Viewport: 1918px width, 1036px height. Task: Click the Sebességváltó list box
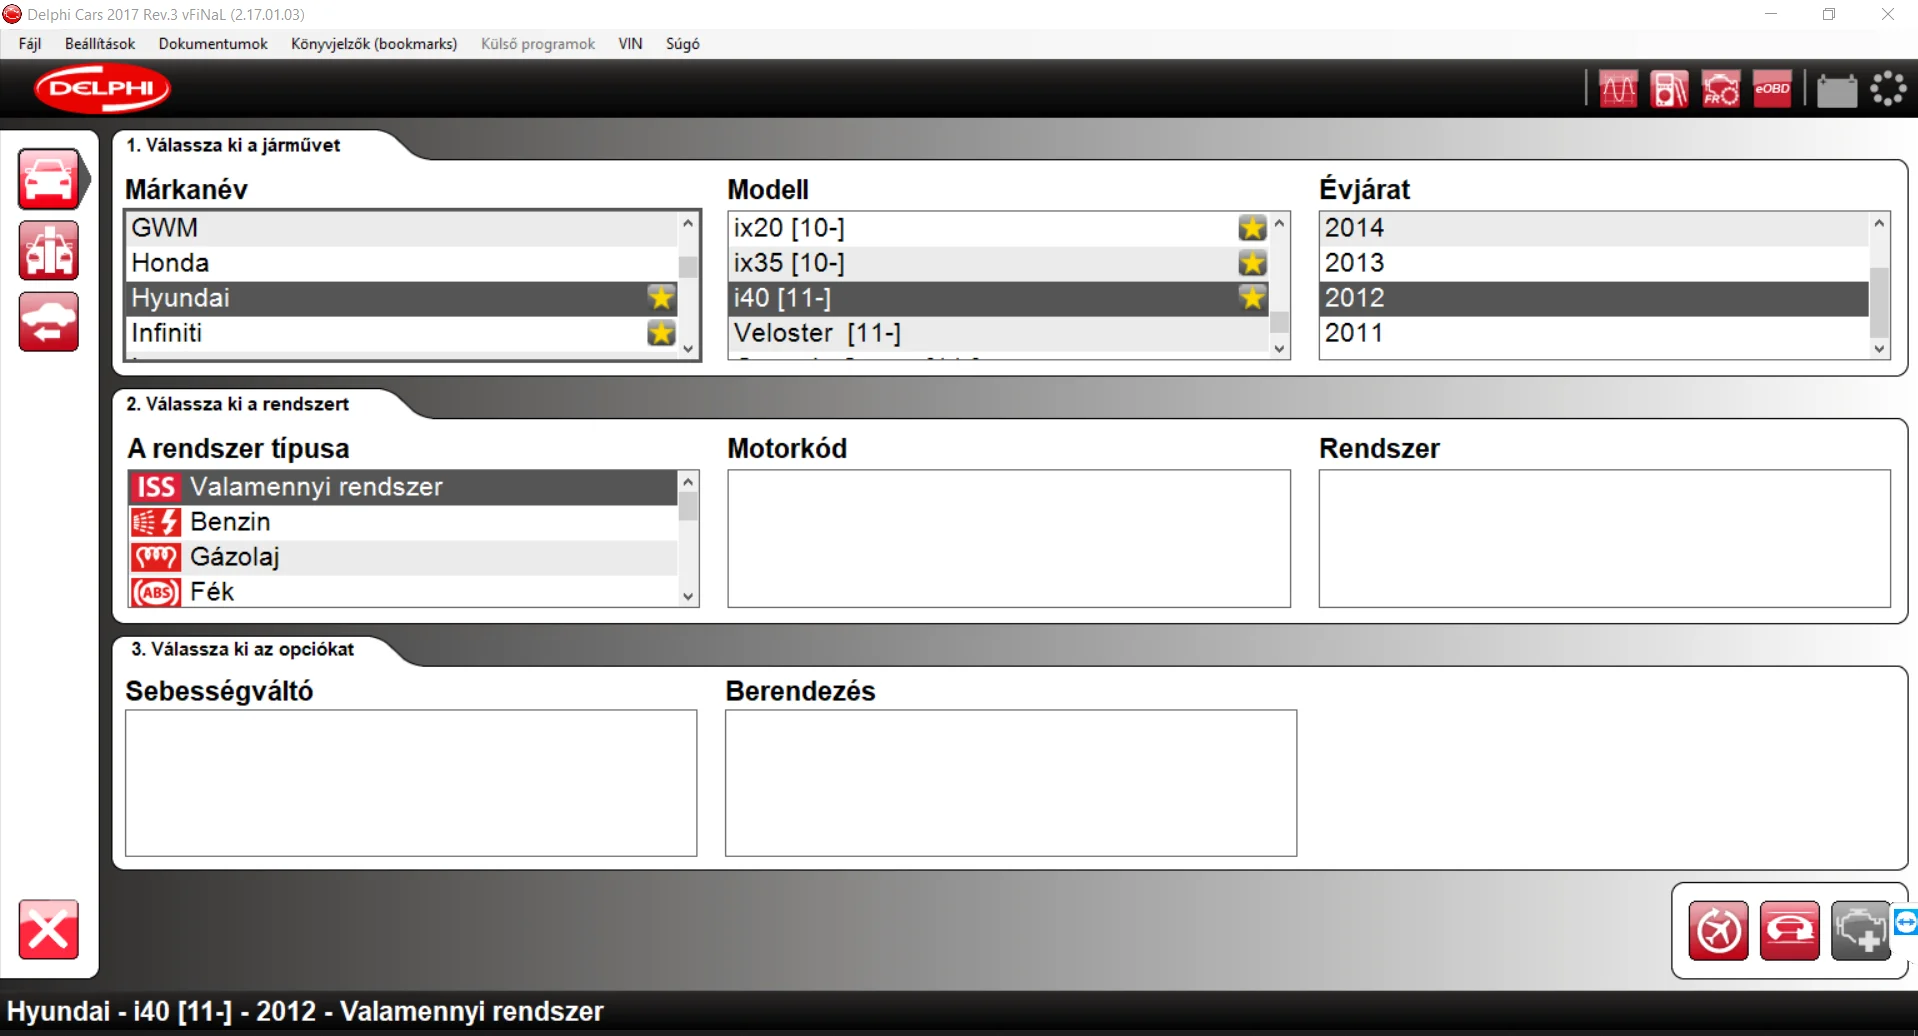(411, 783)
